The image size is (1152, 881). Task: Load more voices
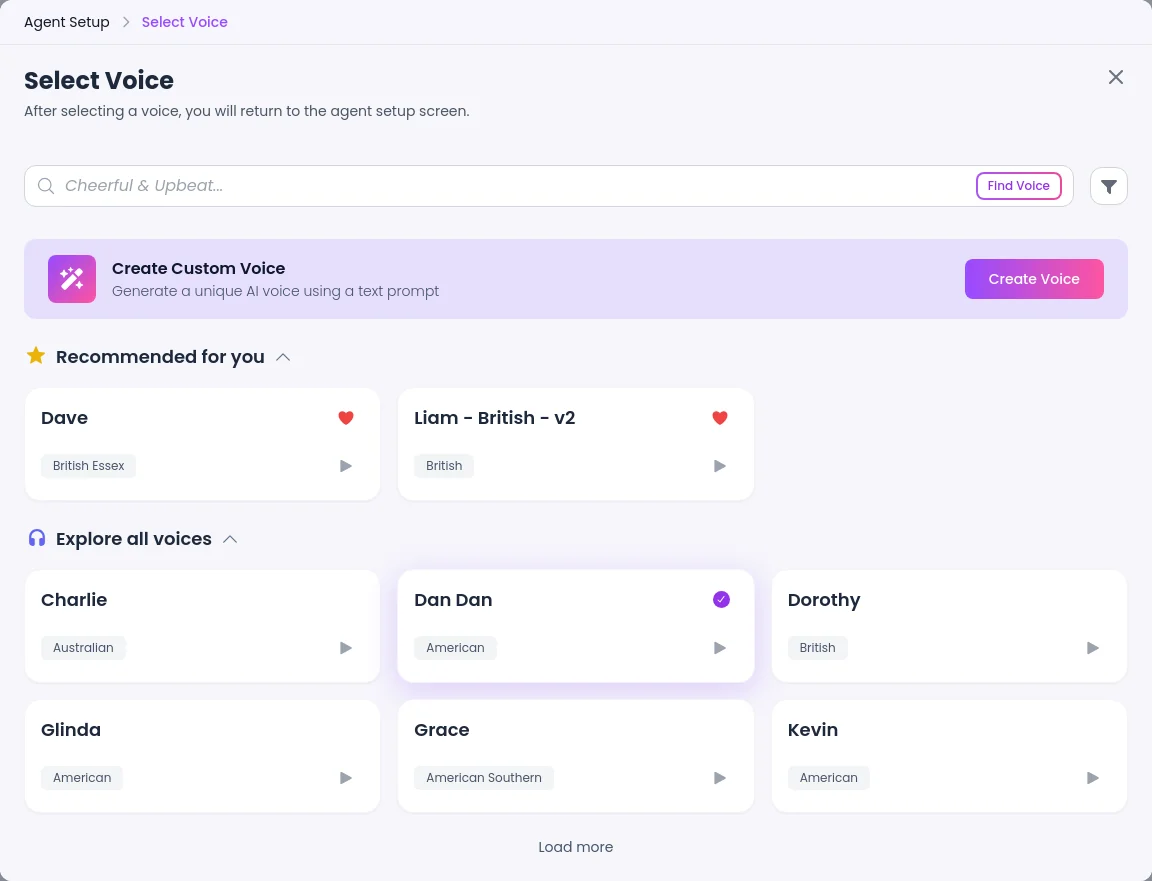576,847
